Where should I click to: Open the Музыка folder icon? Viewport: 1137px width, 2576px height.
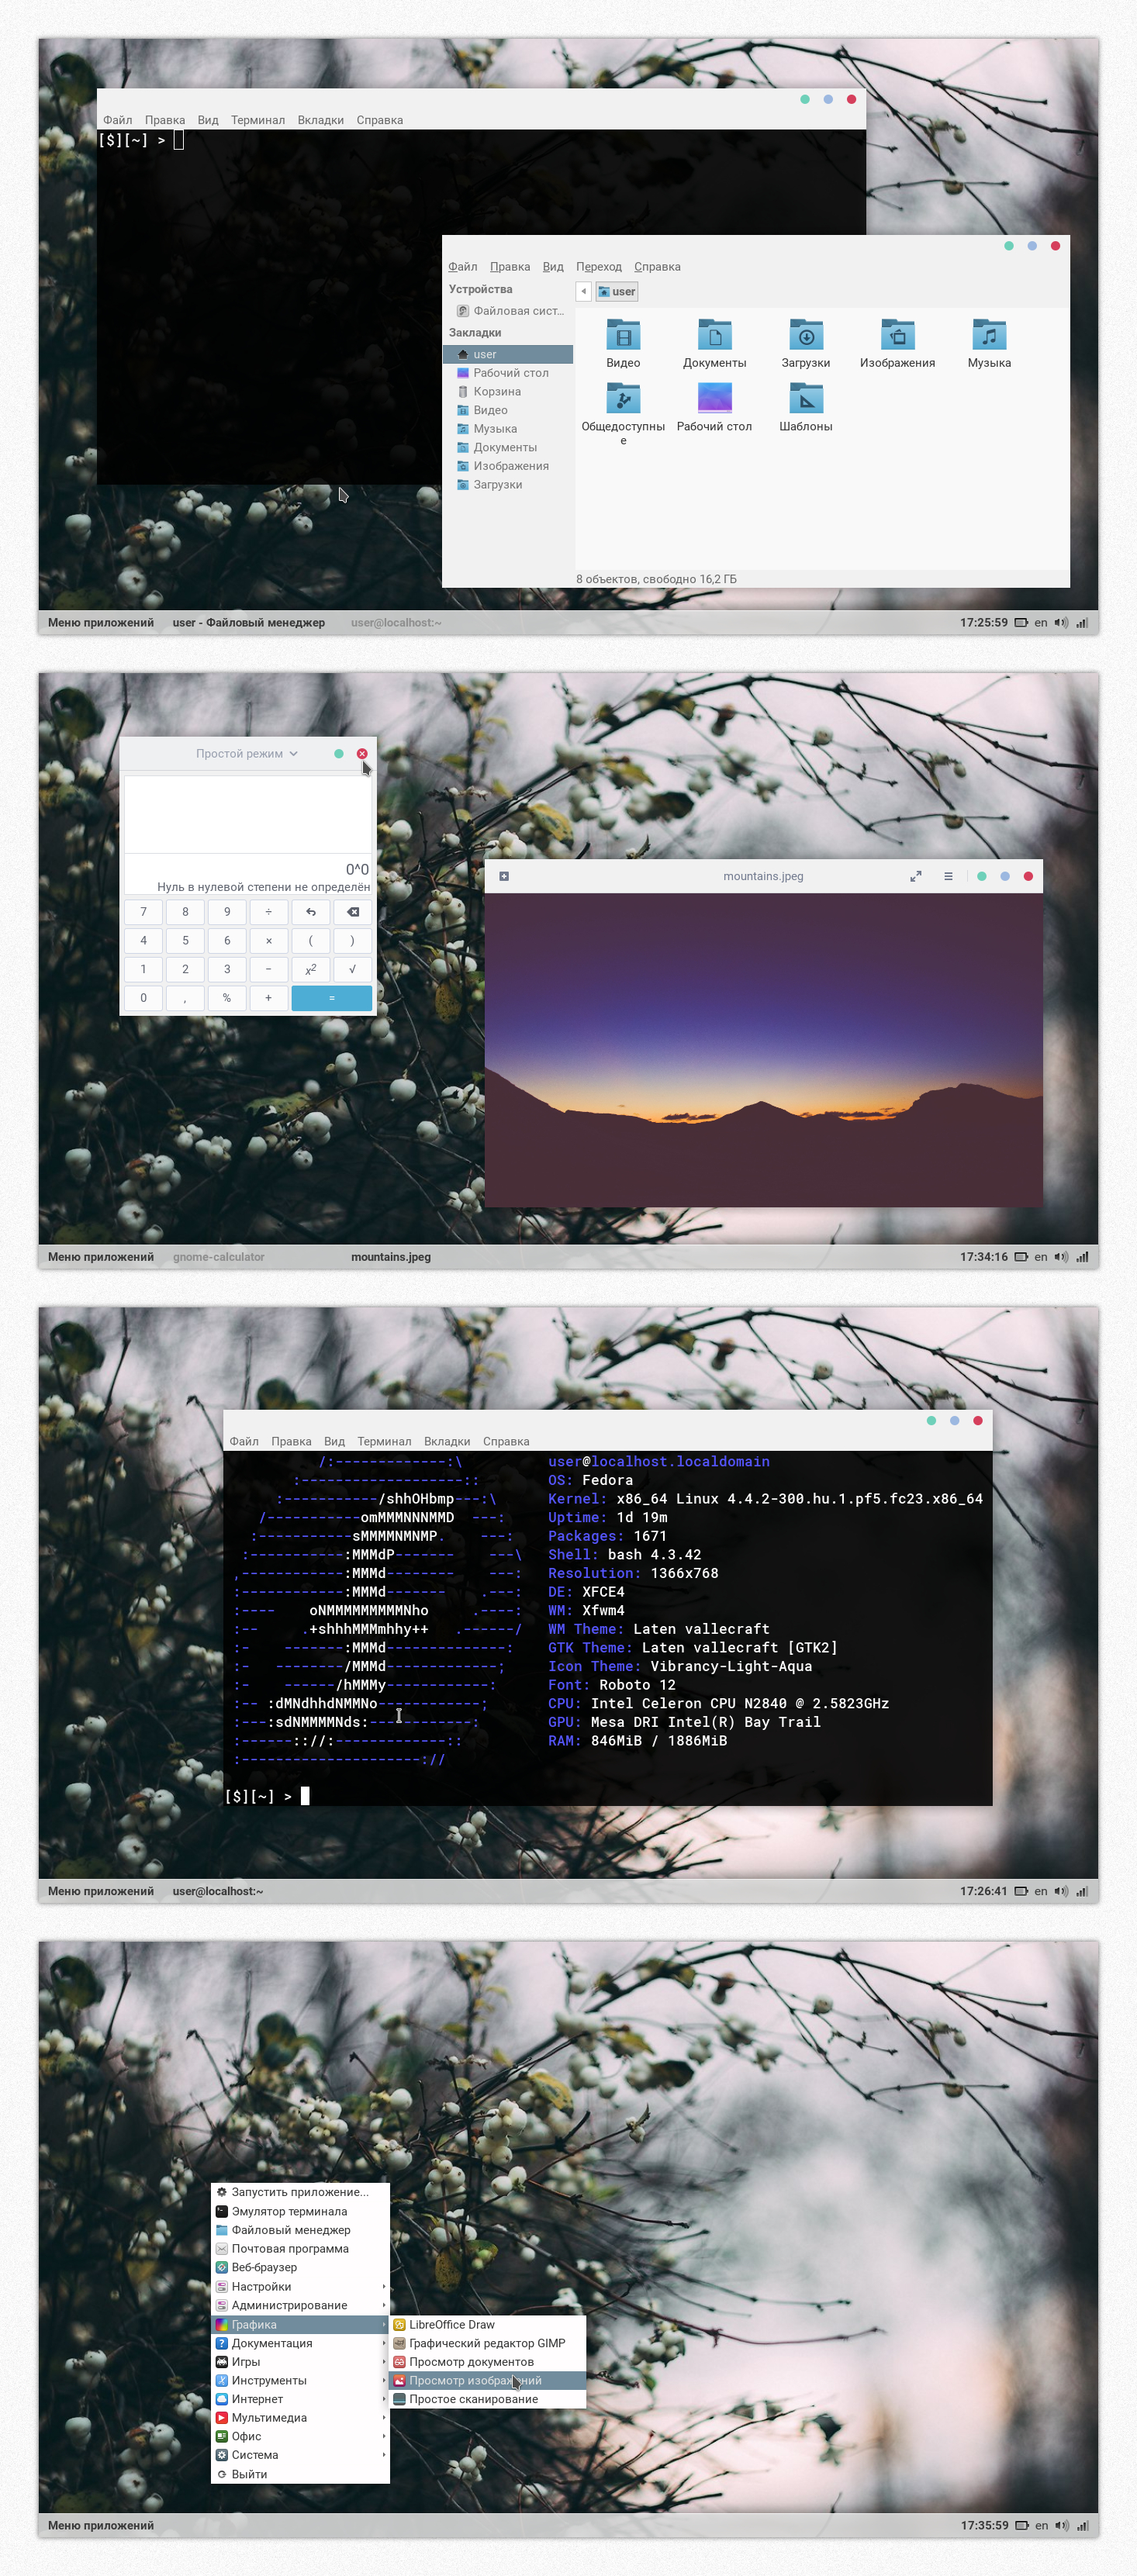click(x=988, y=336)
